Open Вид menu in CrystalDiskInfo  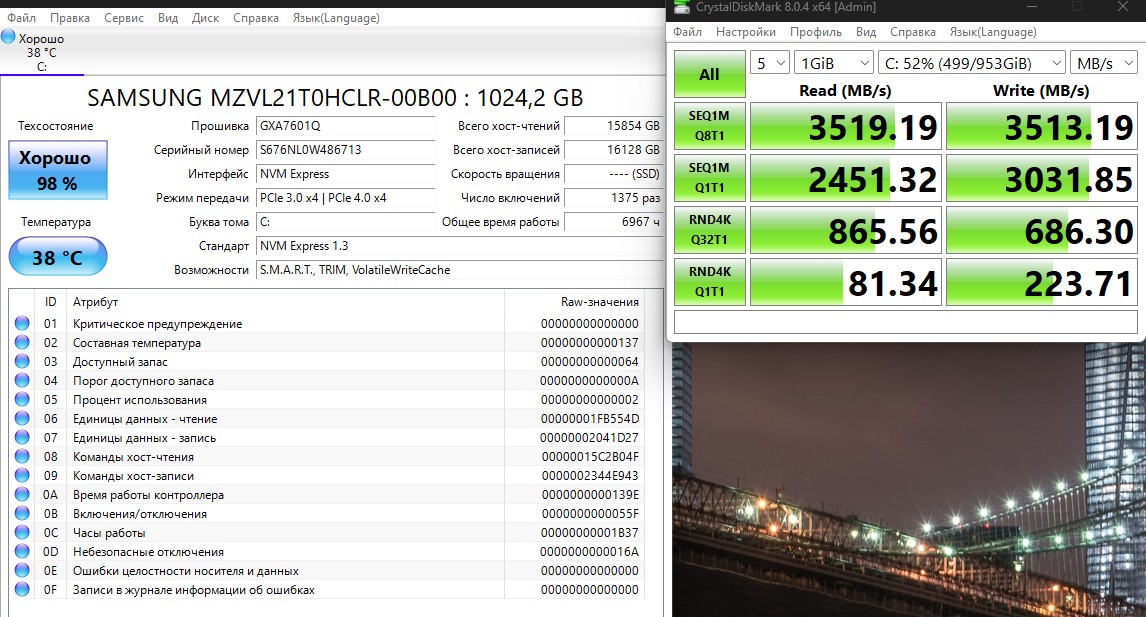[168, 18]
